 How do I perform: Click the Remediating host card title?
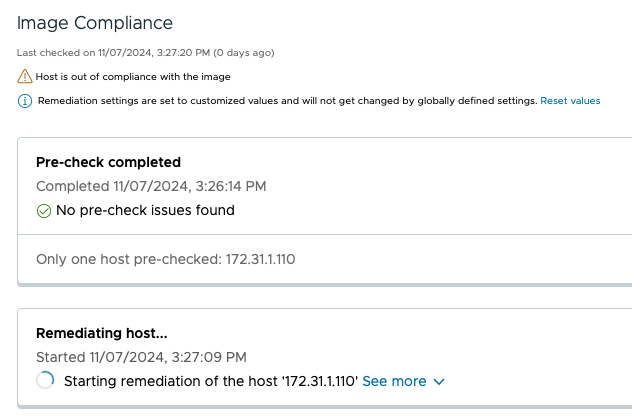102,333
